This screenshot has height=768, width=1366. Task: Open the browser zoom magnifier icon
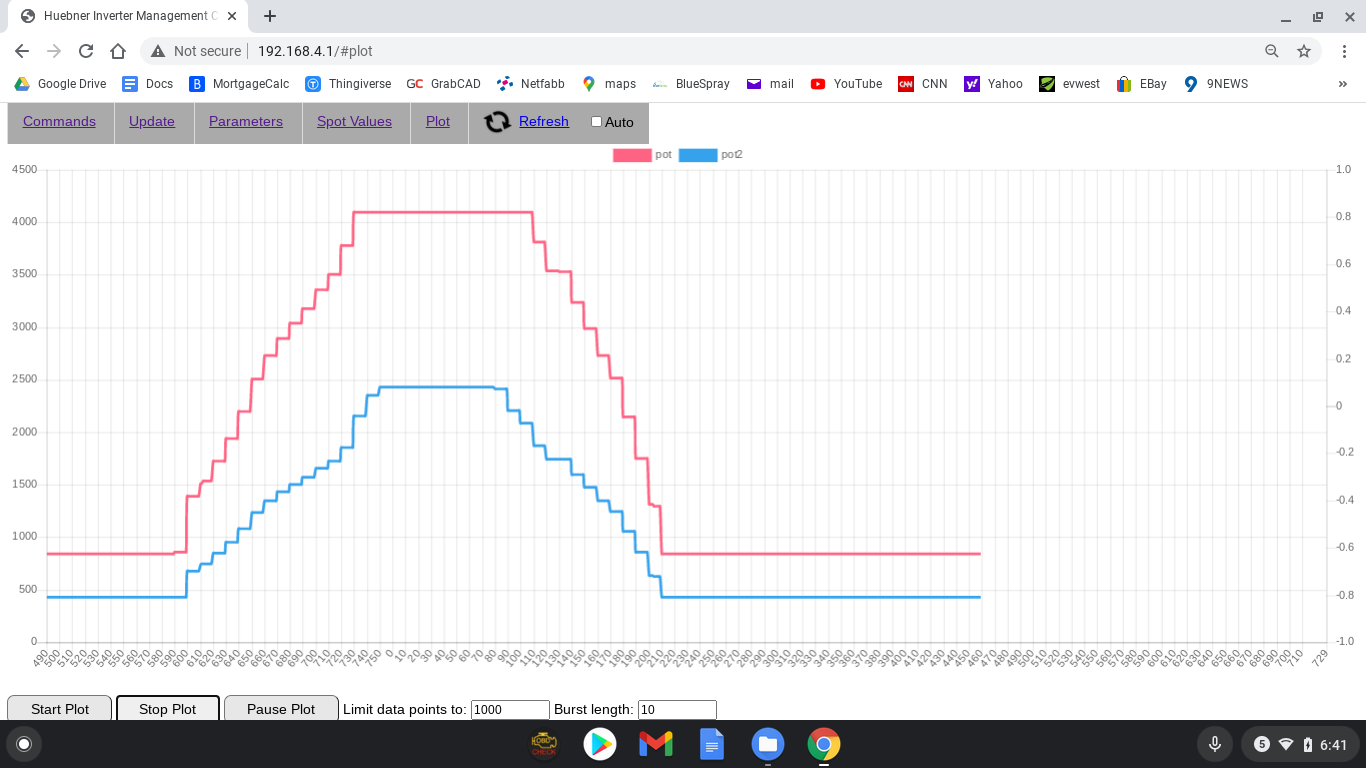click(1272, 51)
